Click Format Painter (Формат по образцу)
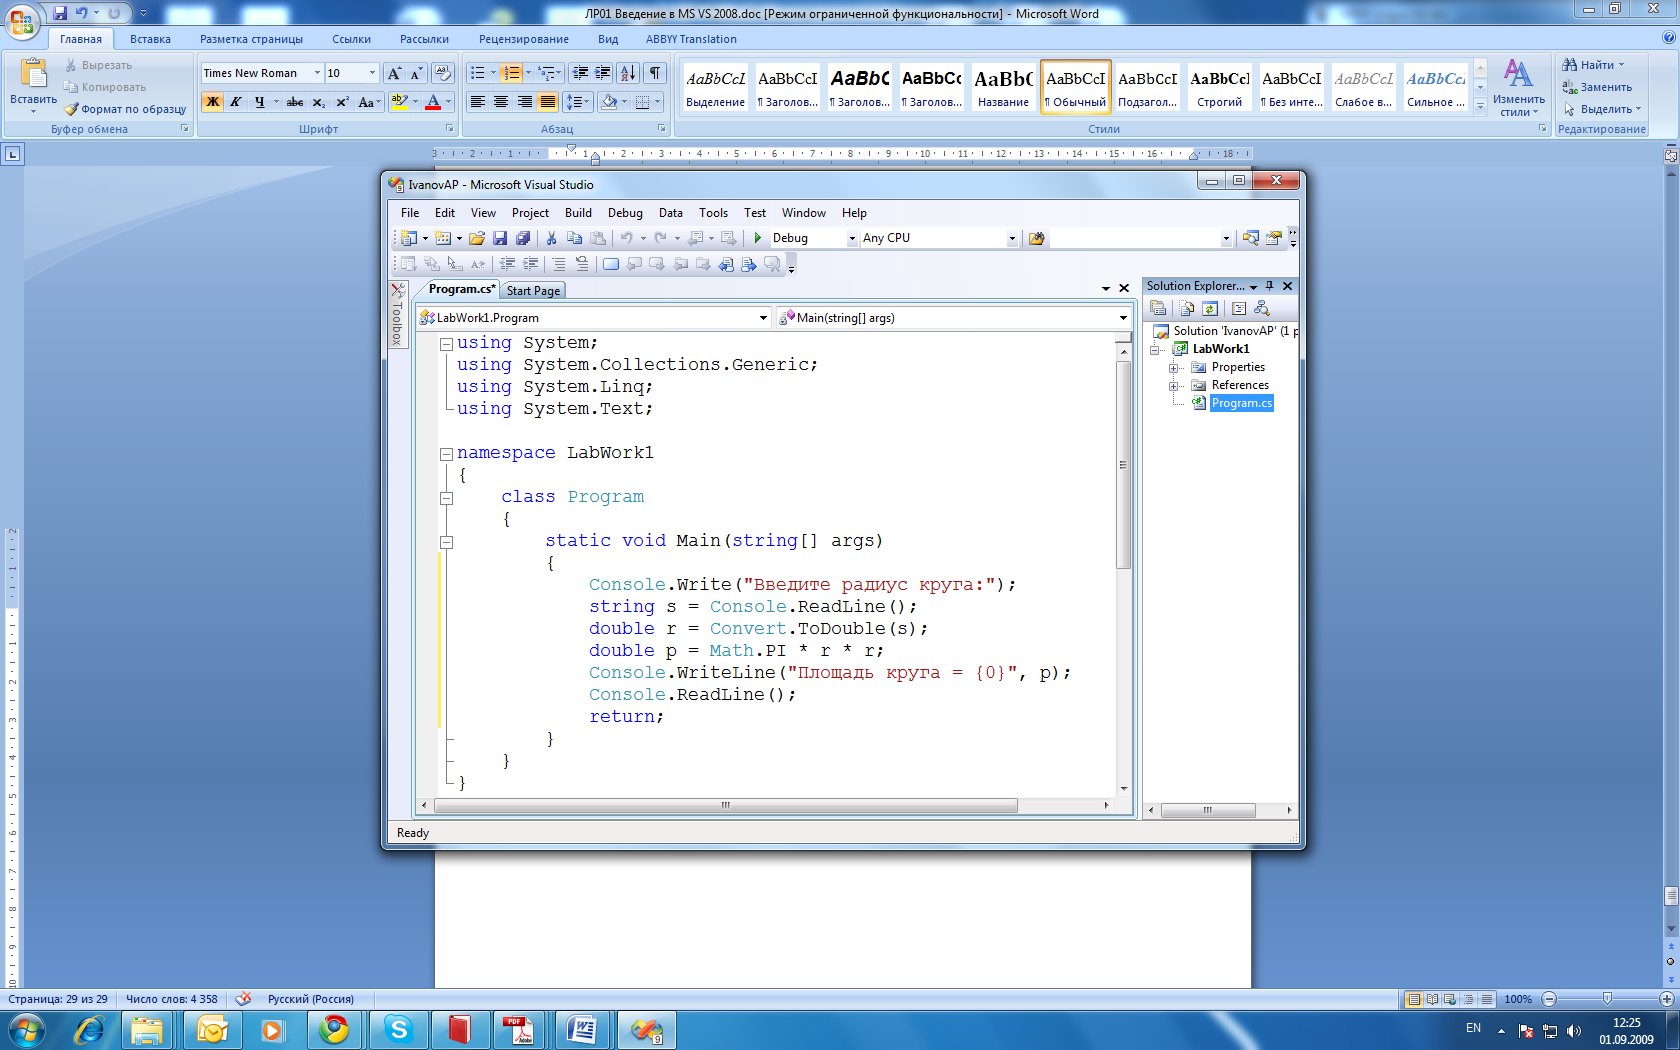 pyautogui.click(x=125, y=109)
